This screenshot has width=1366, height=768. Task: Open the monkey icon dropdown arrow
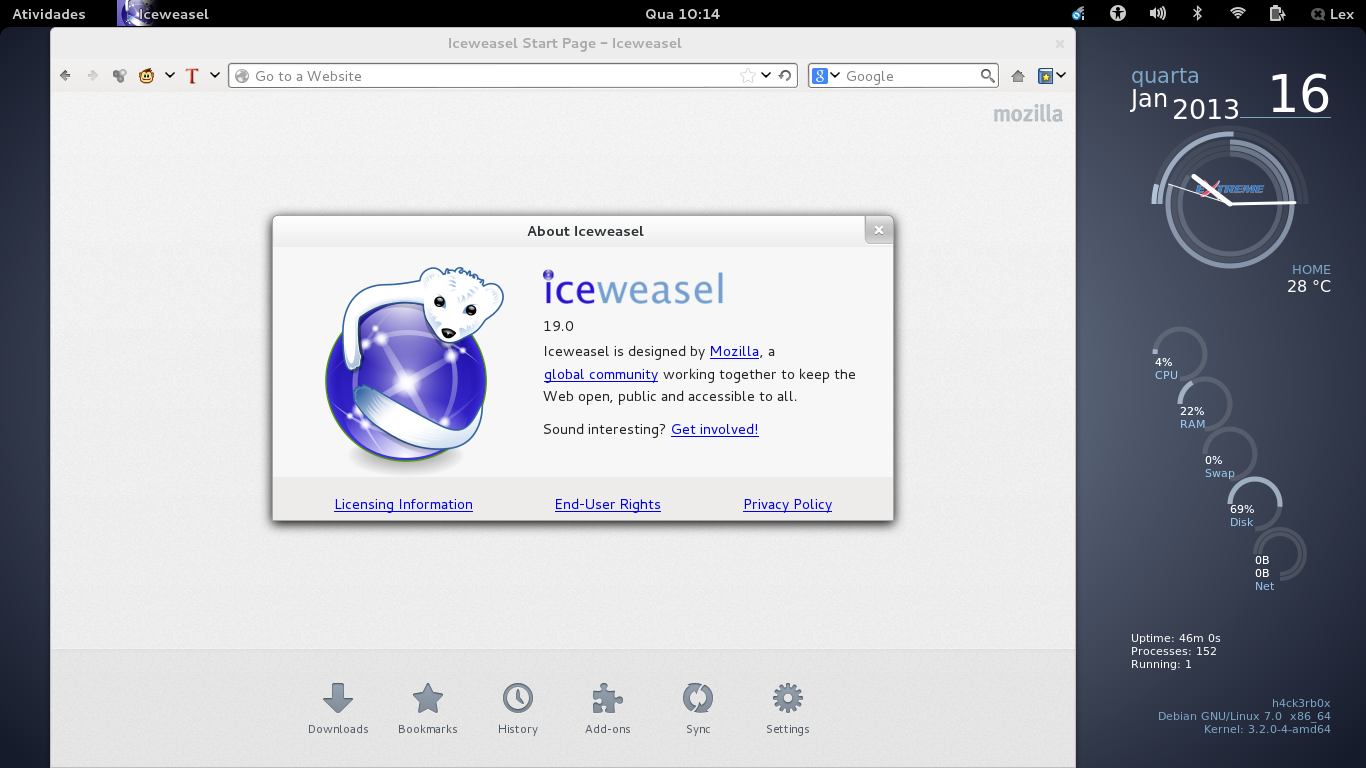pos(170,75)
